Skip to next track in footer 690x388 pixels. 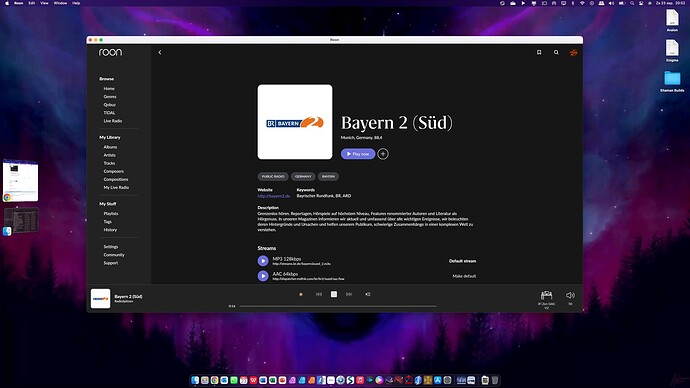pos(349,294)
